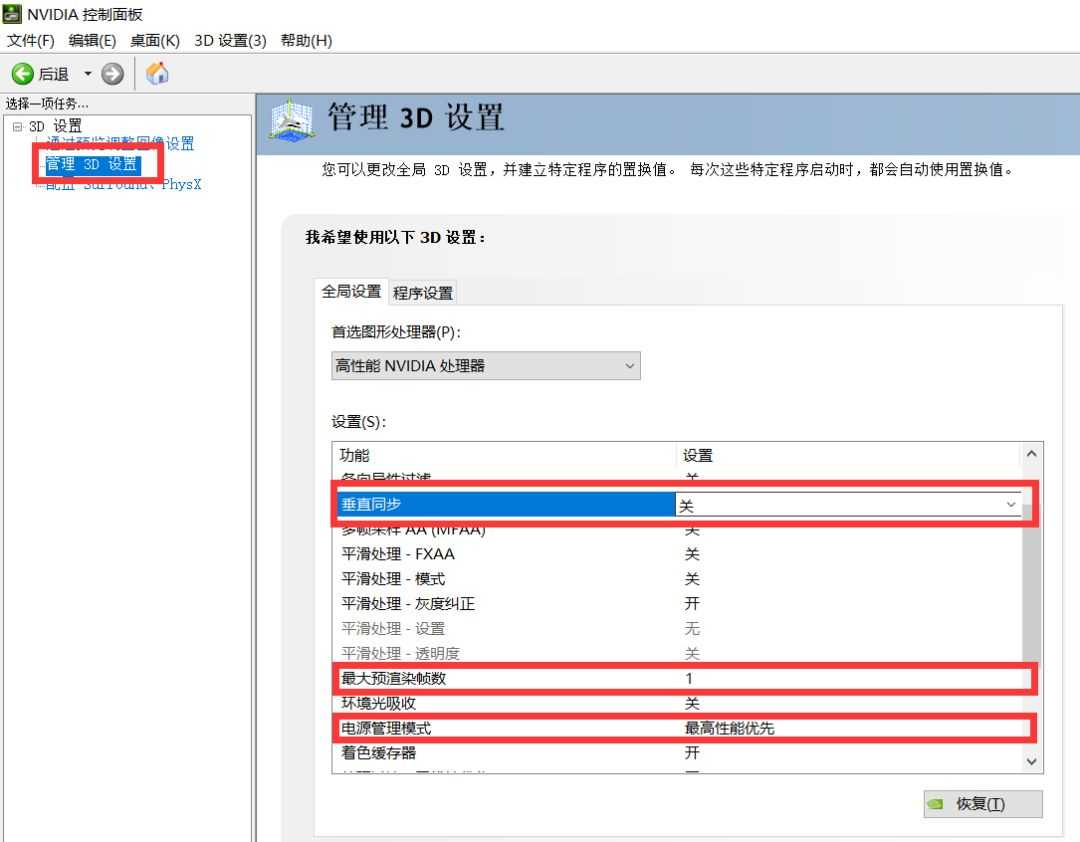The image size is (1080, 842).
Task: Click the 最高性能优先 value
Action: point(729,728)
